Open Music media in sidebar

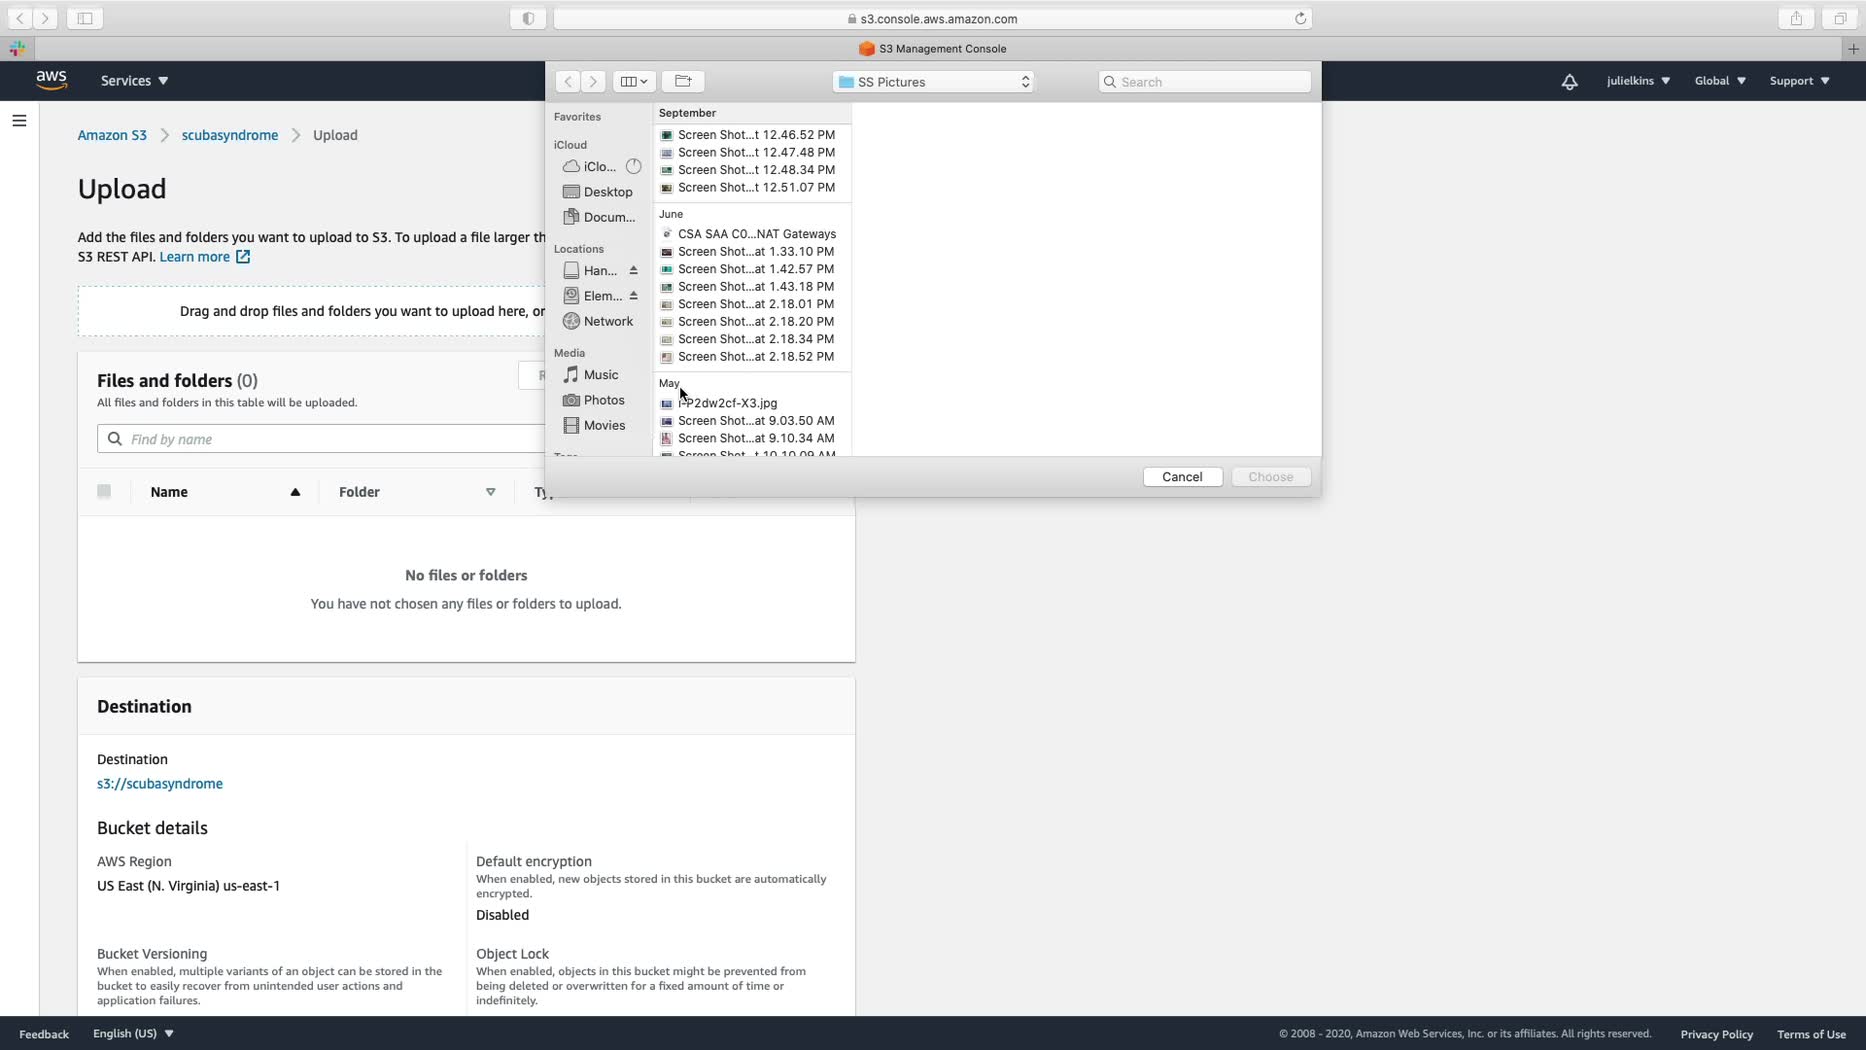tap(591, 375)
